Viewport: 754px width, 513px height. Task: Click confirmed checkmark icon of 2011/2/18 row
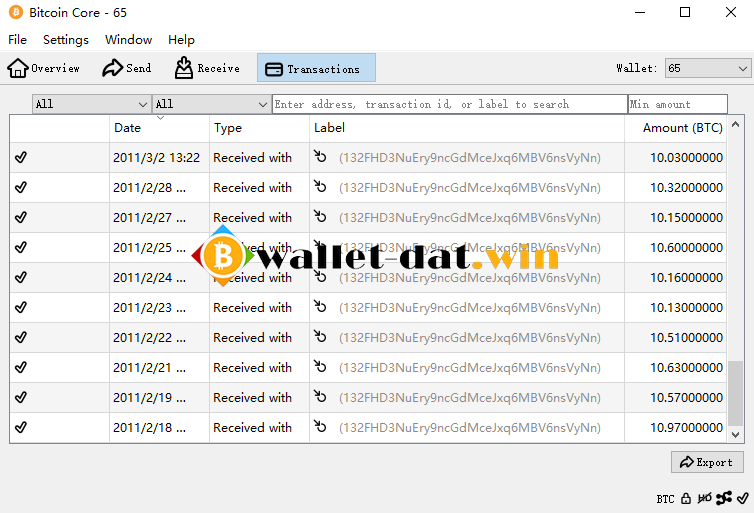pos(21,427)
